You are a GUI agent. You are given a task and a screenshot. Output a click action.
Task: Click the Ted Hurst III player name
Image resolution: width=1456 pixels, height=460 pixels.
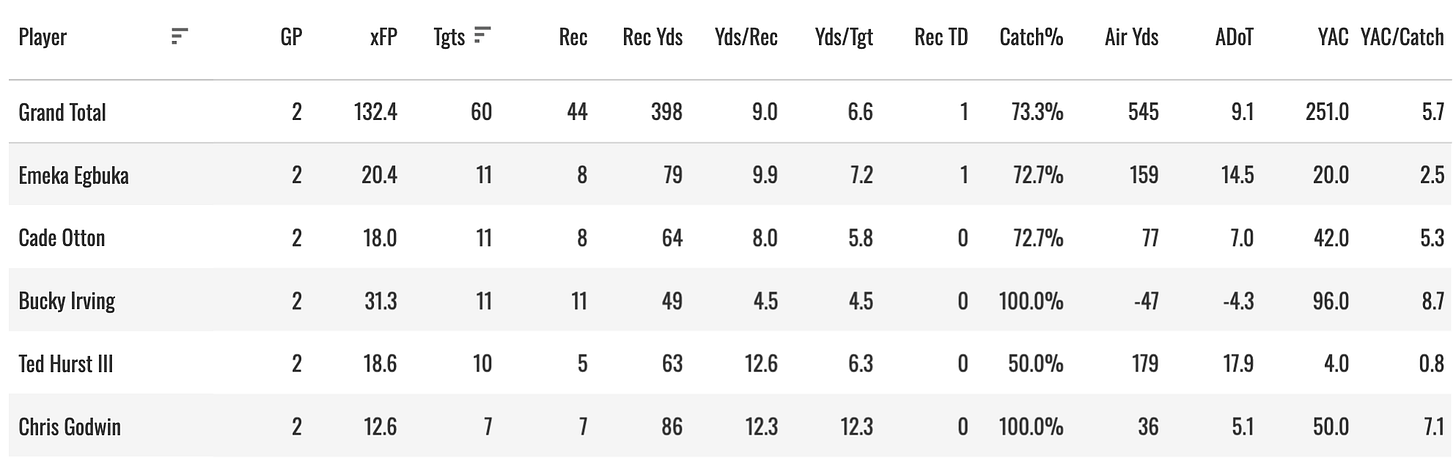pyautogui.click(x=66, y=364)
